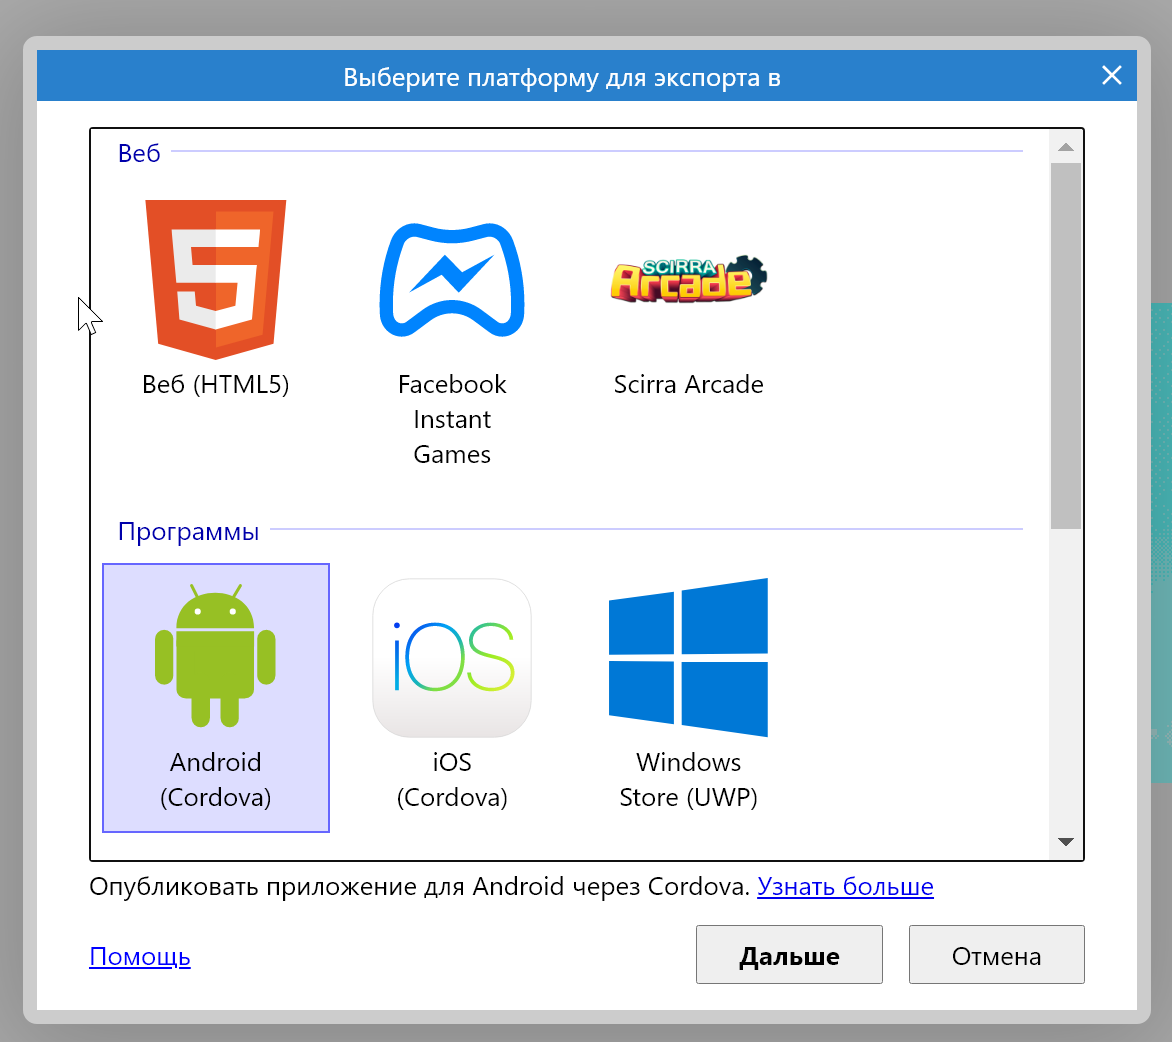Click the scrollbar up arrow
1172x1042 pixels.
[x=1066, y=147]
